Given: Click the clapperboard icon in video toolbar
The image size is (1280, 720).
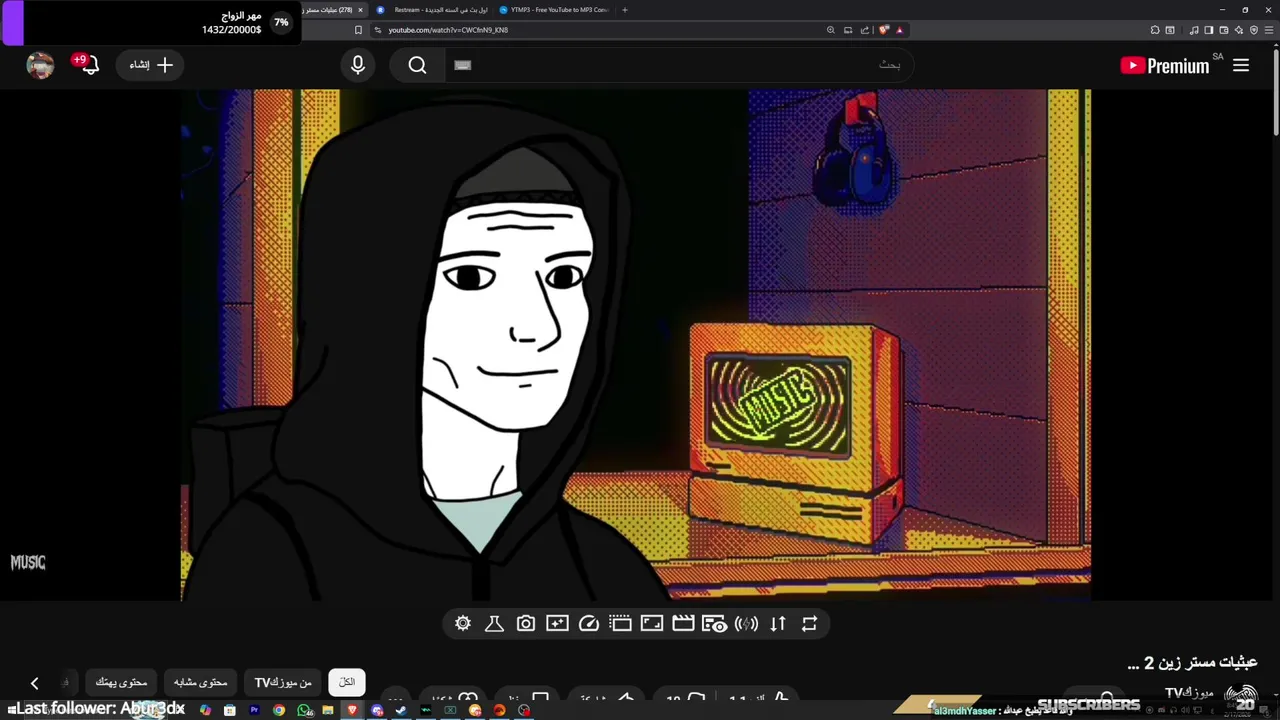Looking at the screenshot, I should 683,624.
